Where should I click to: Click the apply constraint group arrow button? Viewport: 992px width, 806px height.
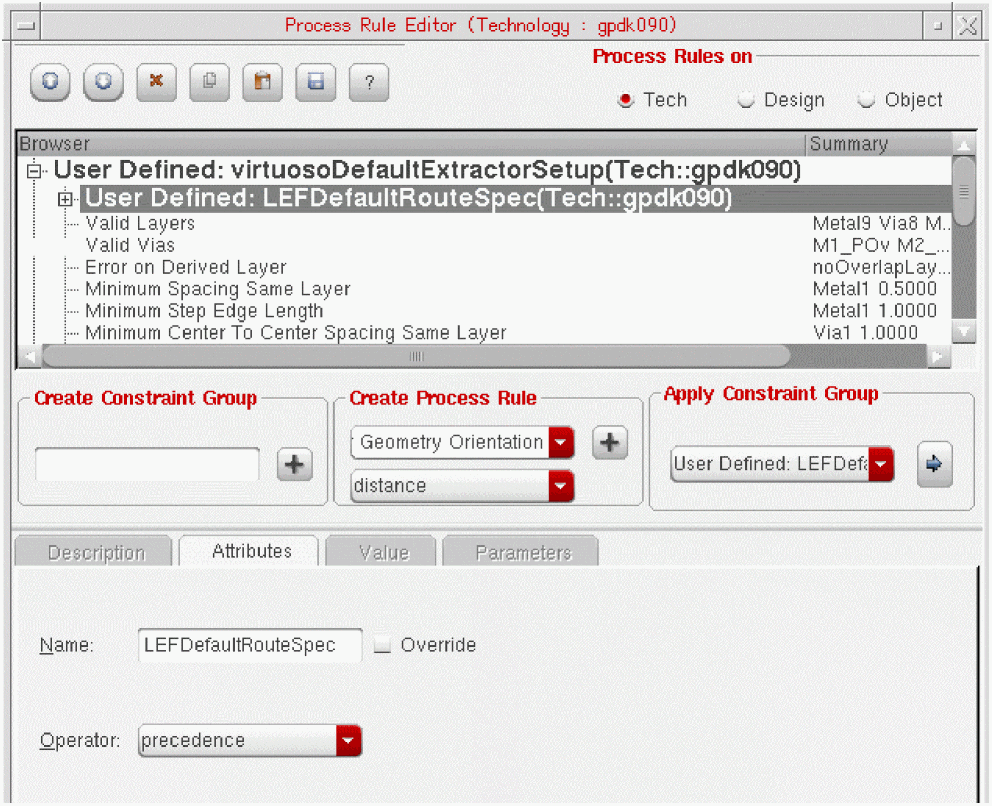[934, 464]
